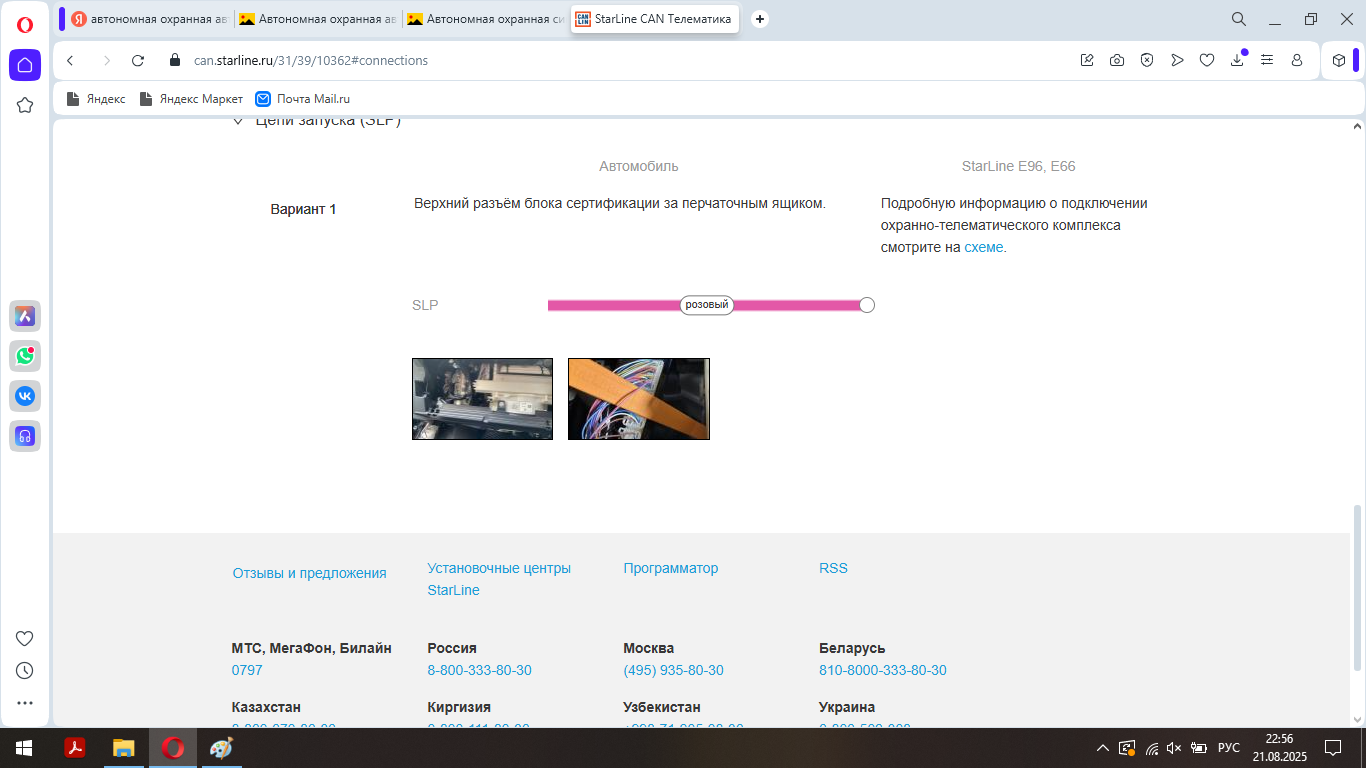Click Moscow phone (495) 935-80-30
The width and height of the screenshot is (1366, 768).
673,670
